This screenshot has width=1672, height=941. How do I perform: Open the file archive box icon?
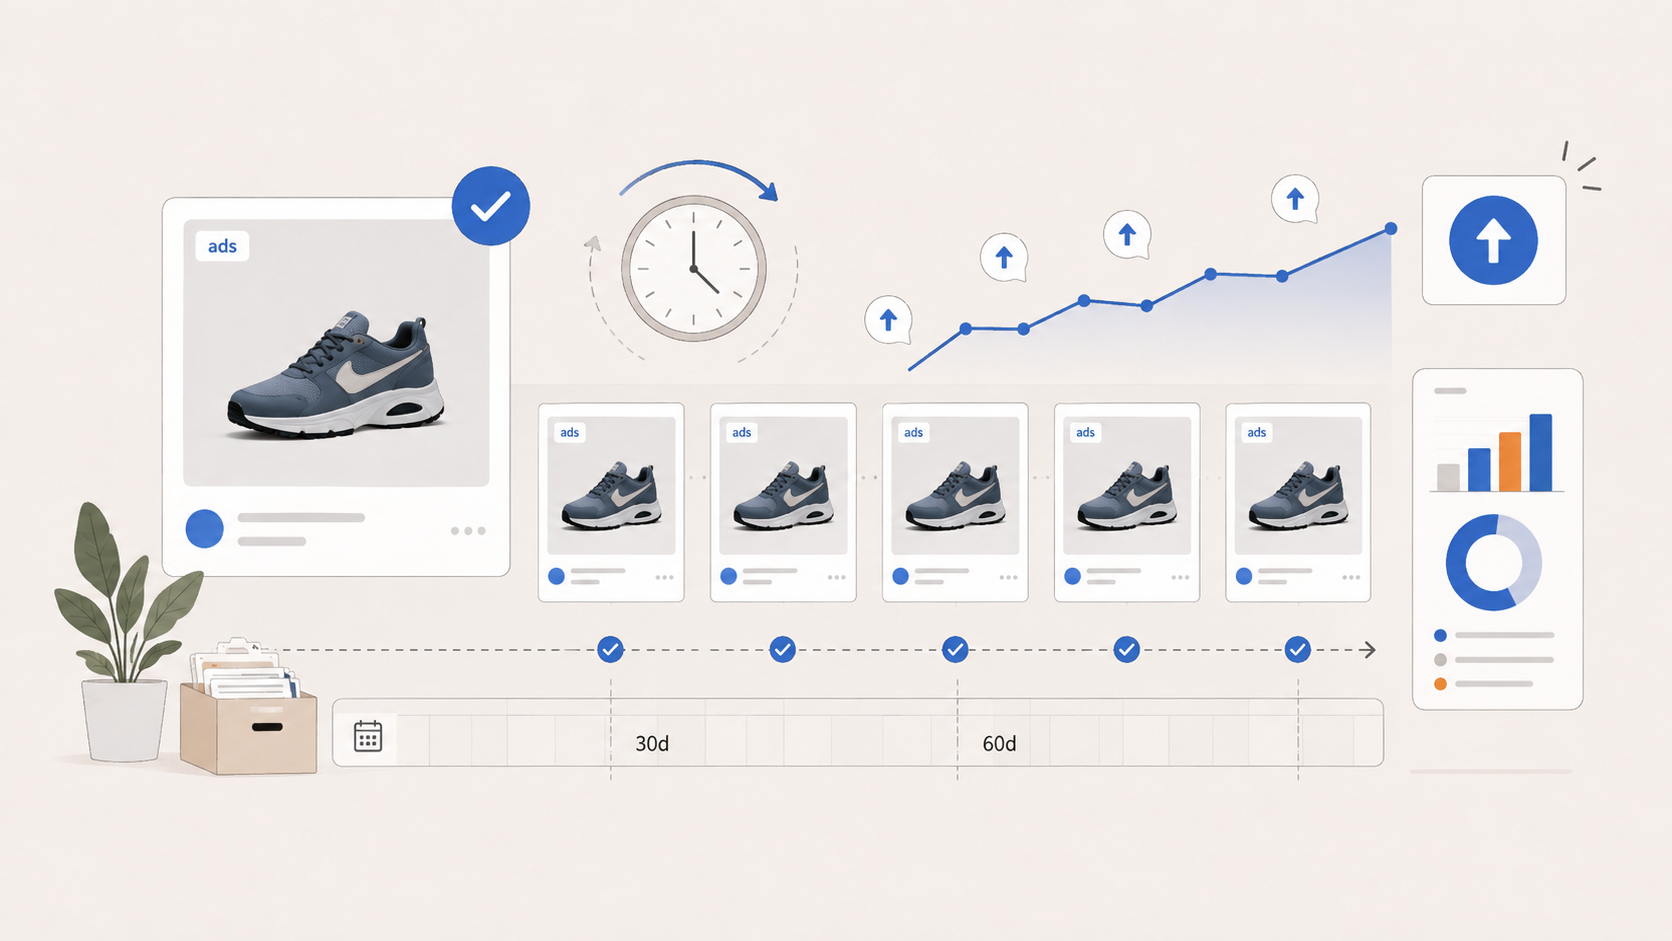point(249,708)
